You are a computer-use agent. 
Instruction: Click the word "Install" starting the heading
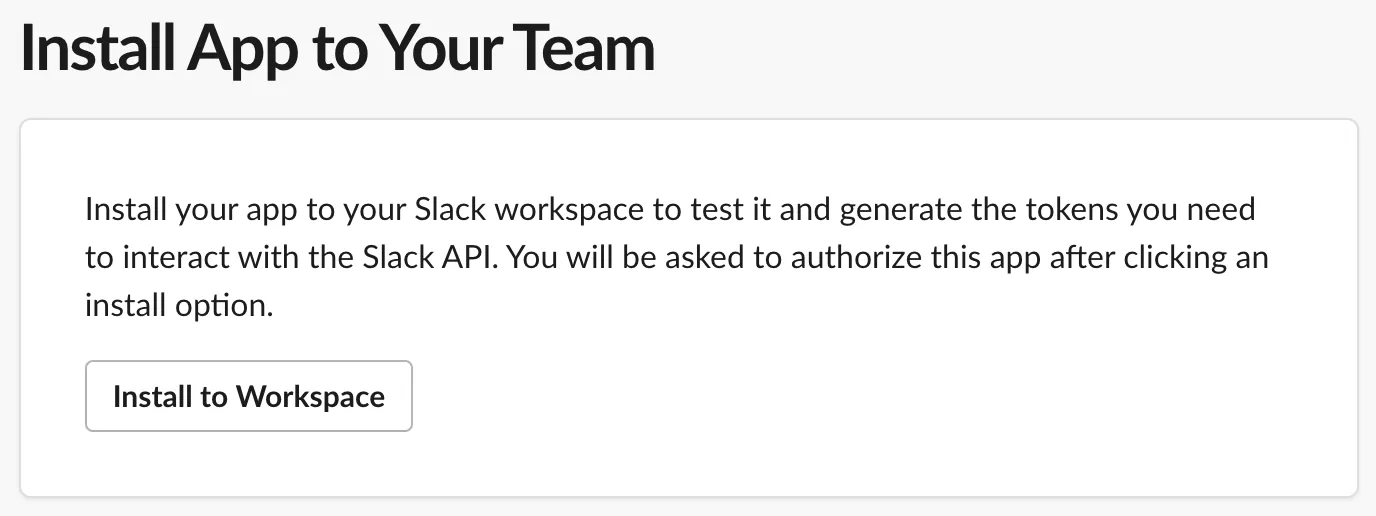pos(97,48)
